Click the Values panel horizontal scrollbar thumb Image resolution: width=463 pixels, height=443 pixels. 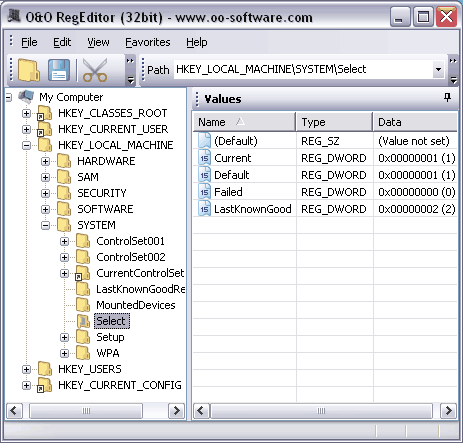[x=321, y=411]
